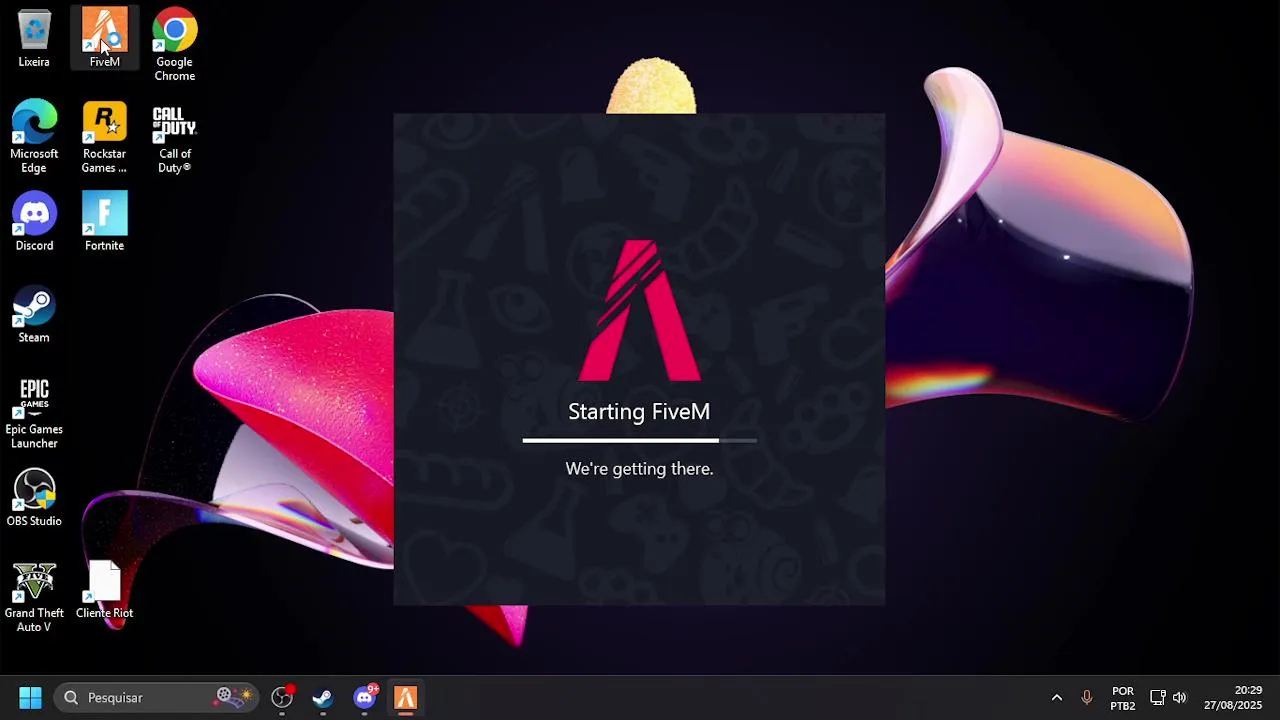
Task: Select the Epic Games Launcher icon
Action: pos(34,413)
